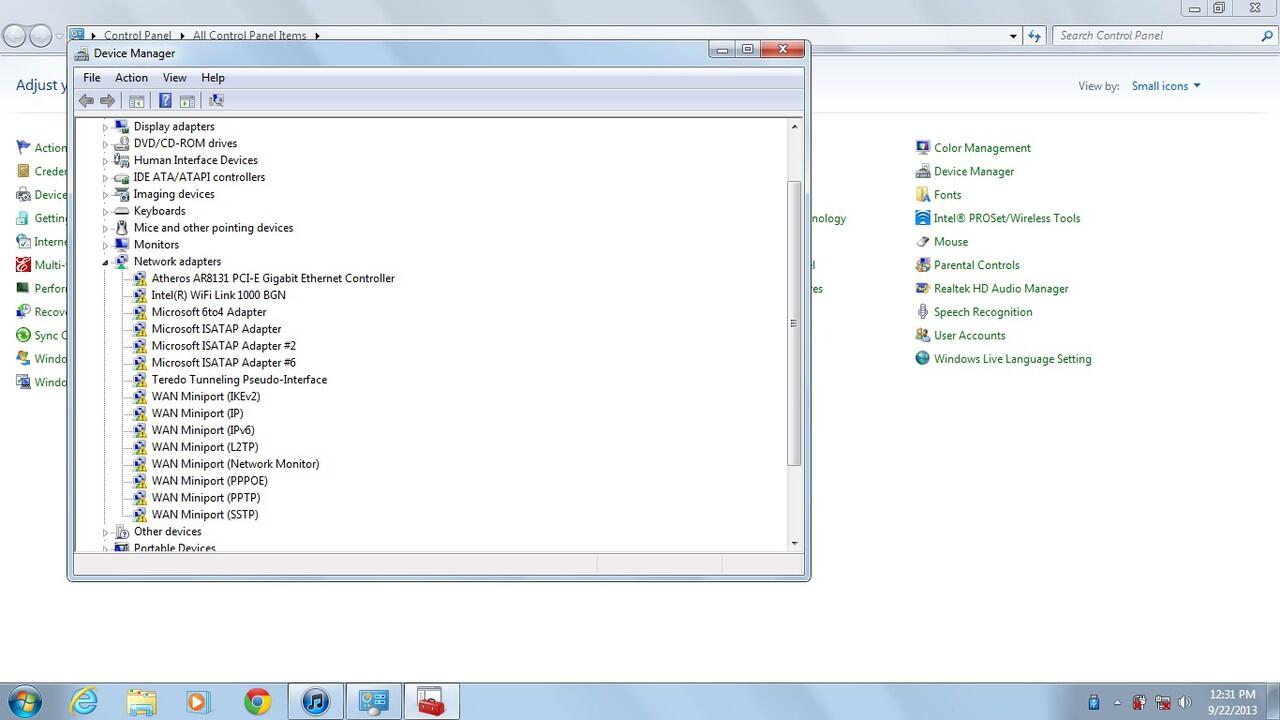Expand Other devices node
Screen dimensions: 1280x720
point(105,532)
